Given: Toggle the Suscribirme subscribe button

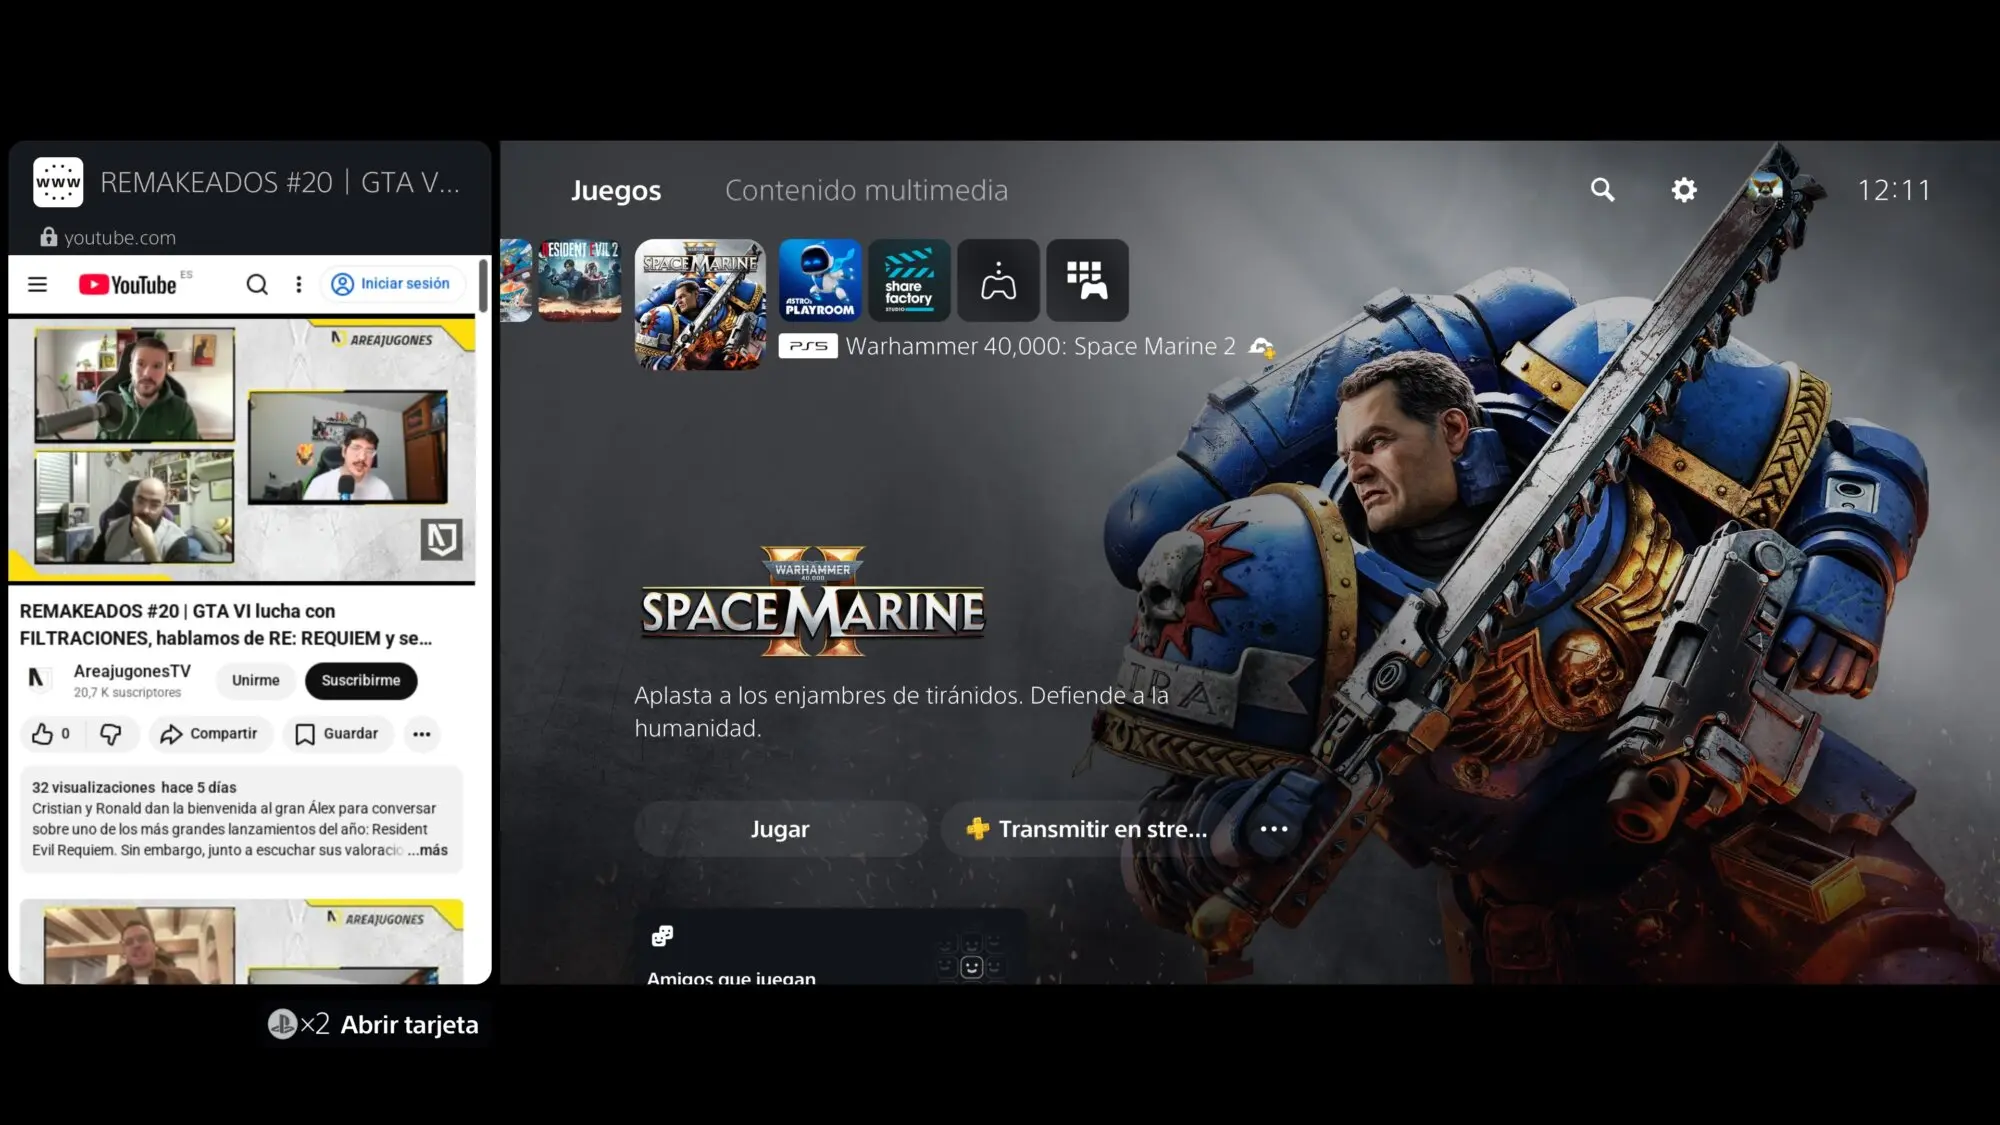Looking at the screenshot, I should (x=360, y=680).
